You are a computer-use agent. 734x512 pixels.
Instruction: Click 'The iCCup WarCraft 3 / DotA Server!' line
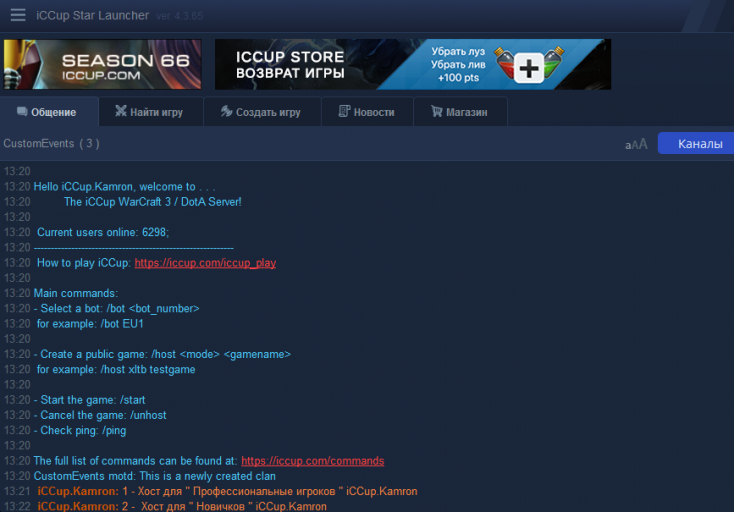[153, 202]
